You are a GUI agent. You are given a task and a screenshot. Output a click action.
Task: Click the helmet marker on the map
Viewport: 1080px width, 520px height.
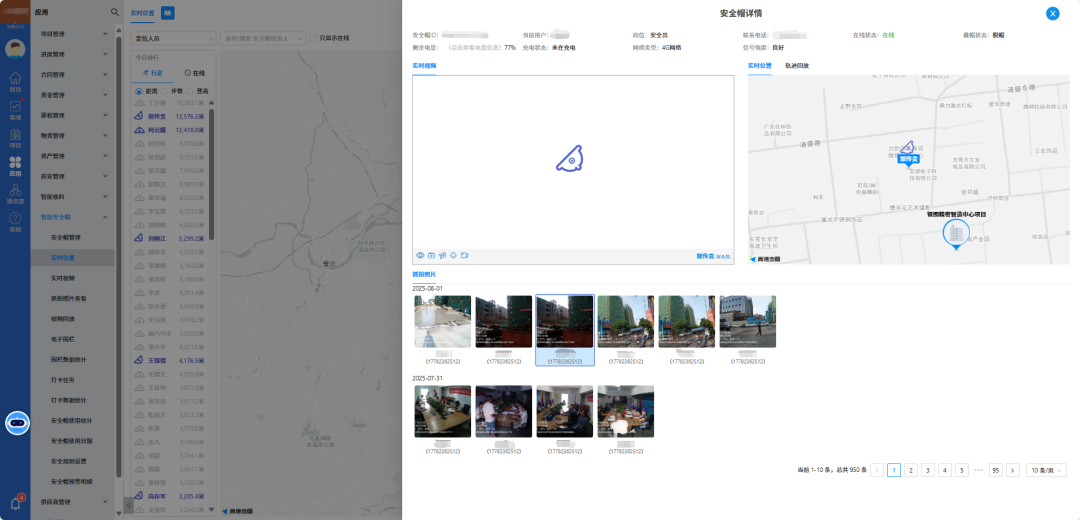(908, 148)
